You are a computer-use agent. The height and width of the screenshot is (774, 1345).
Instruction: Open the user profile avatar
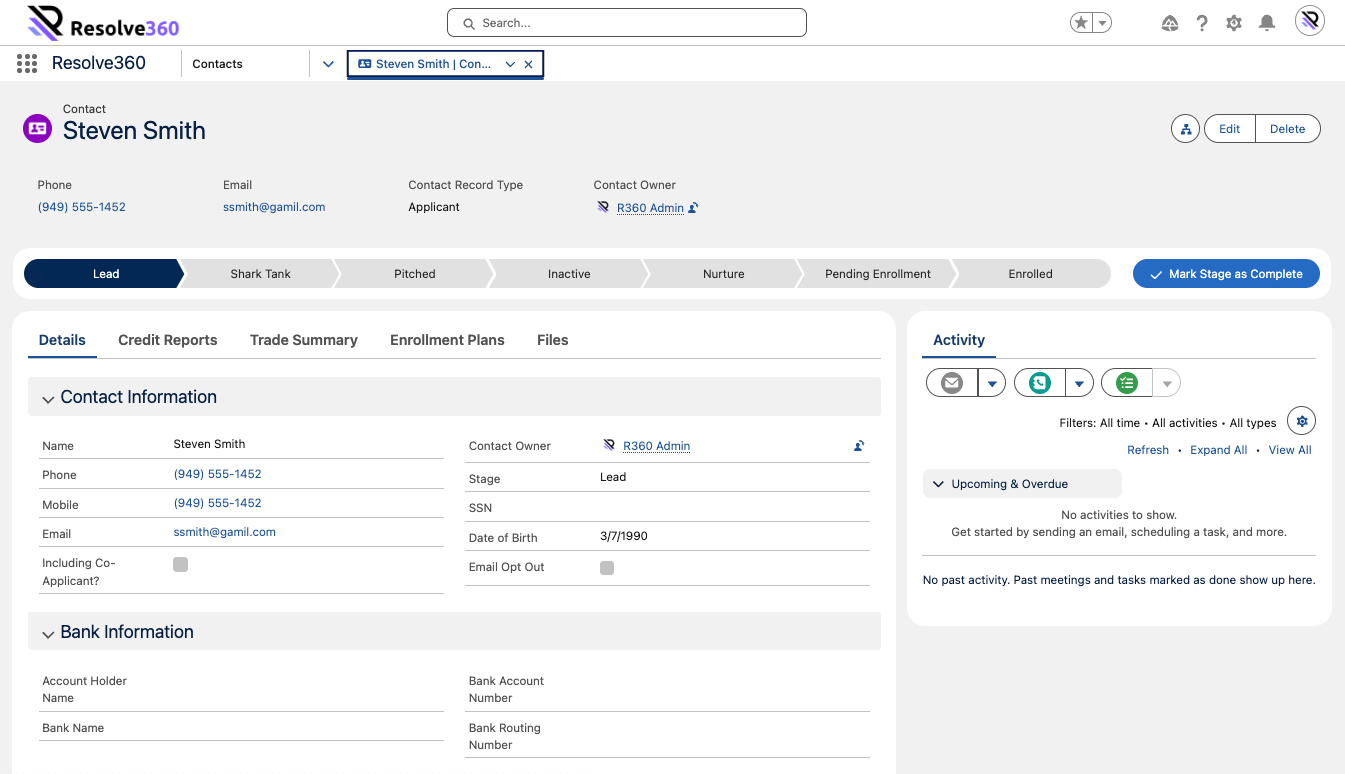tap(1310, 21)
